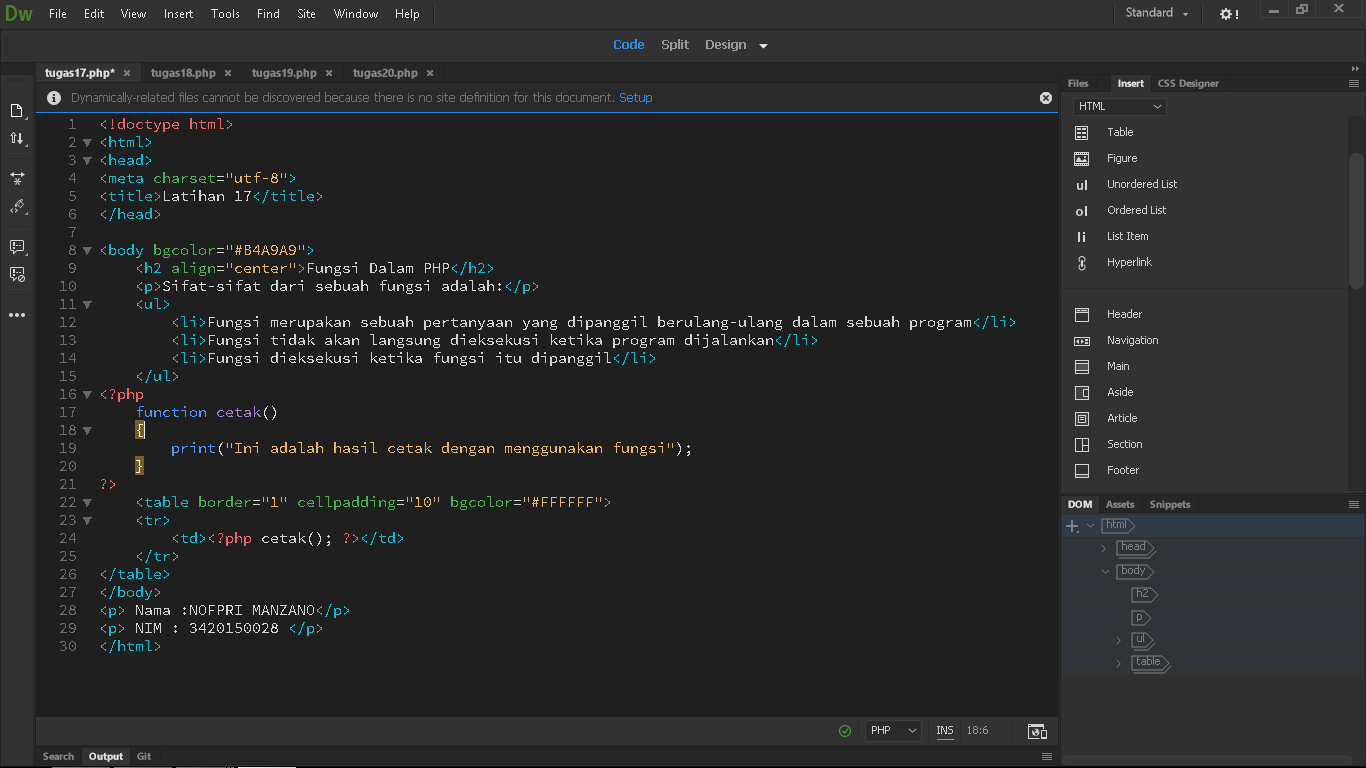Viewport: 1366px width, 768px height.
Task: Collapse the html code fold on line 2
Action: click(87, 142)
